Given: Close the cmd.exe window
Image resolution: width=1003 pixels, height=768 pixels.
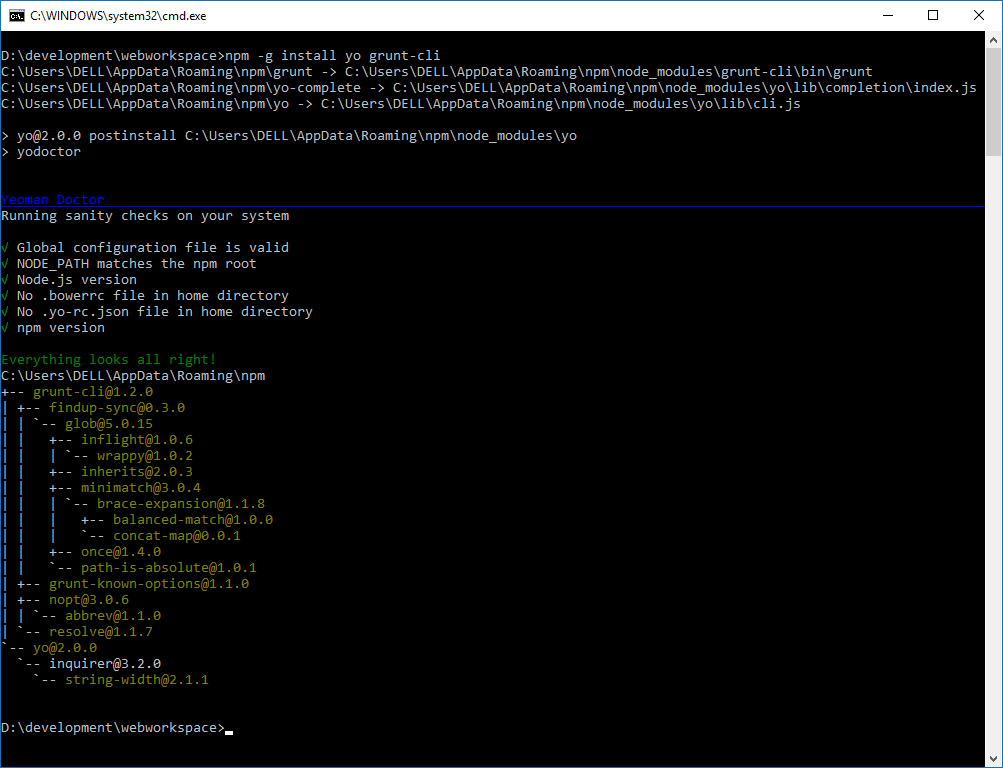Looking at the screenshot, I should (x=979, y=15).
